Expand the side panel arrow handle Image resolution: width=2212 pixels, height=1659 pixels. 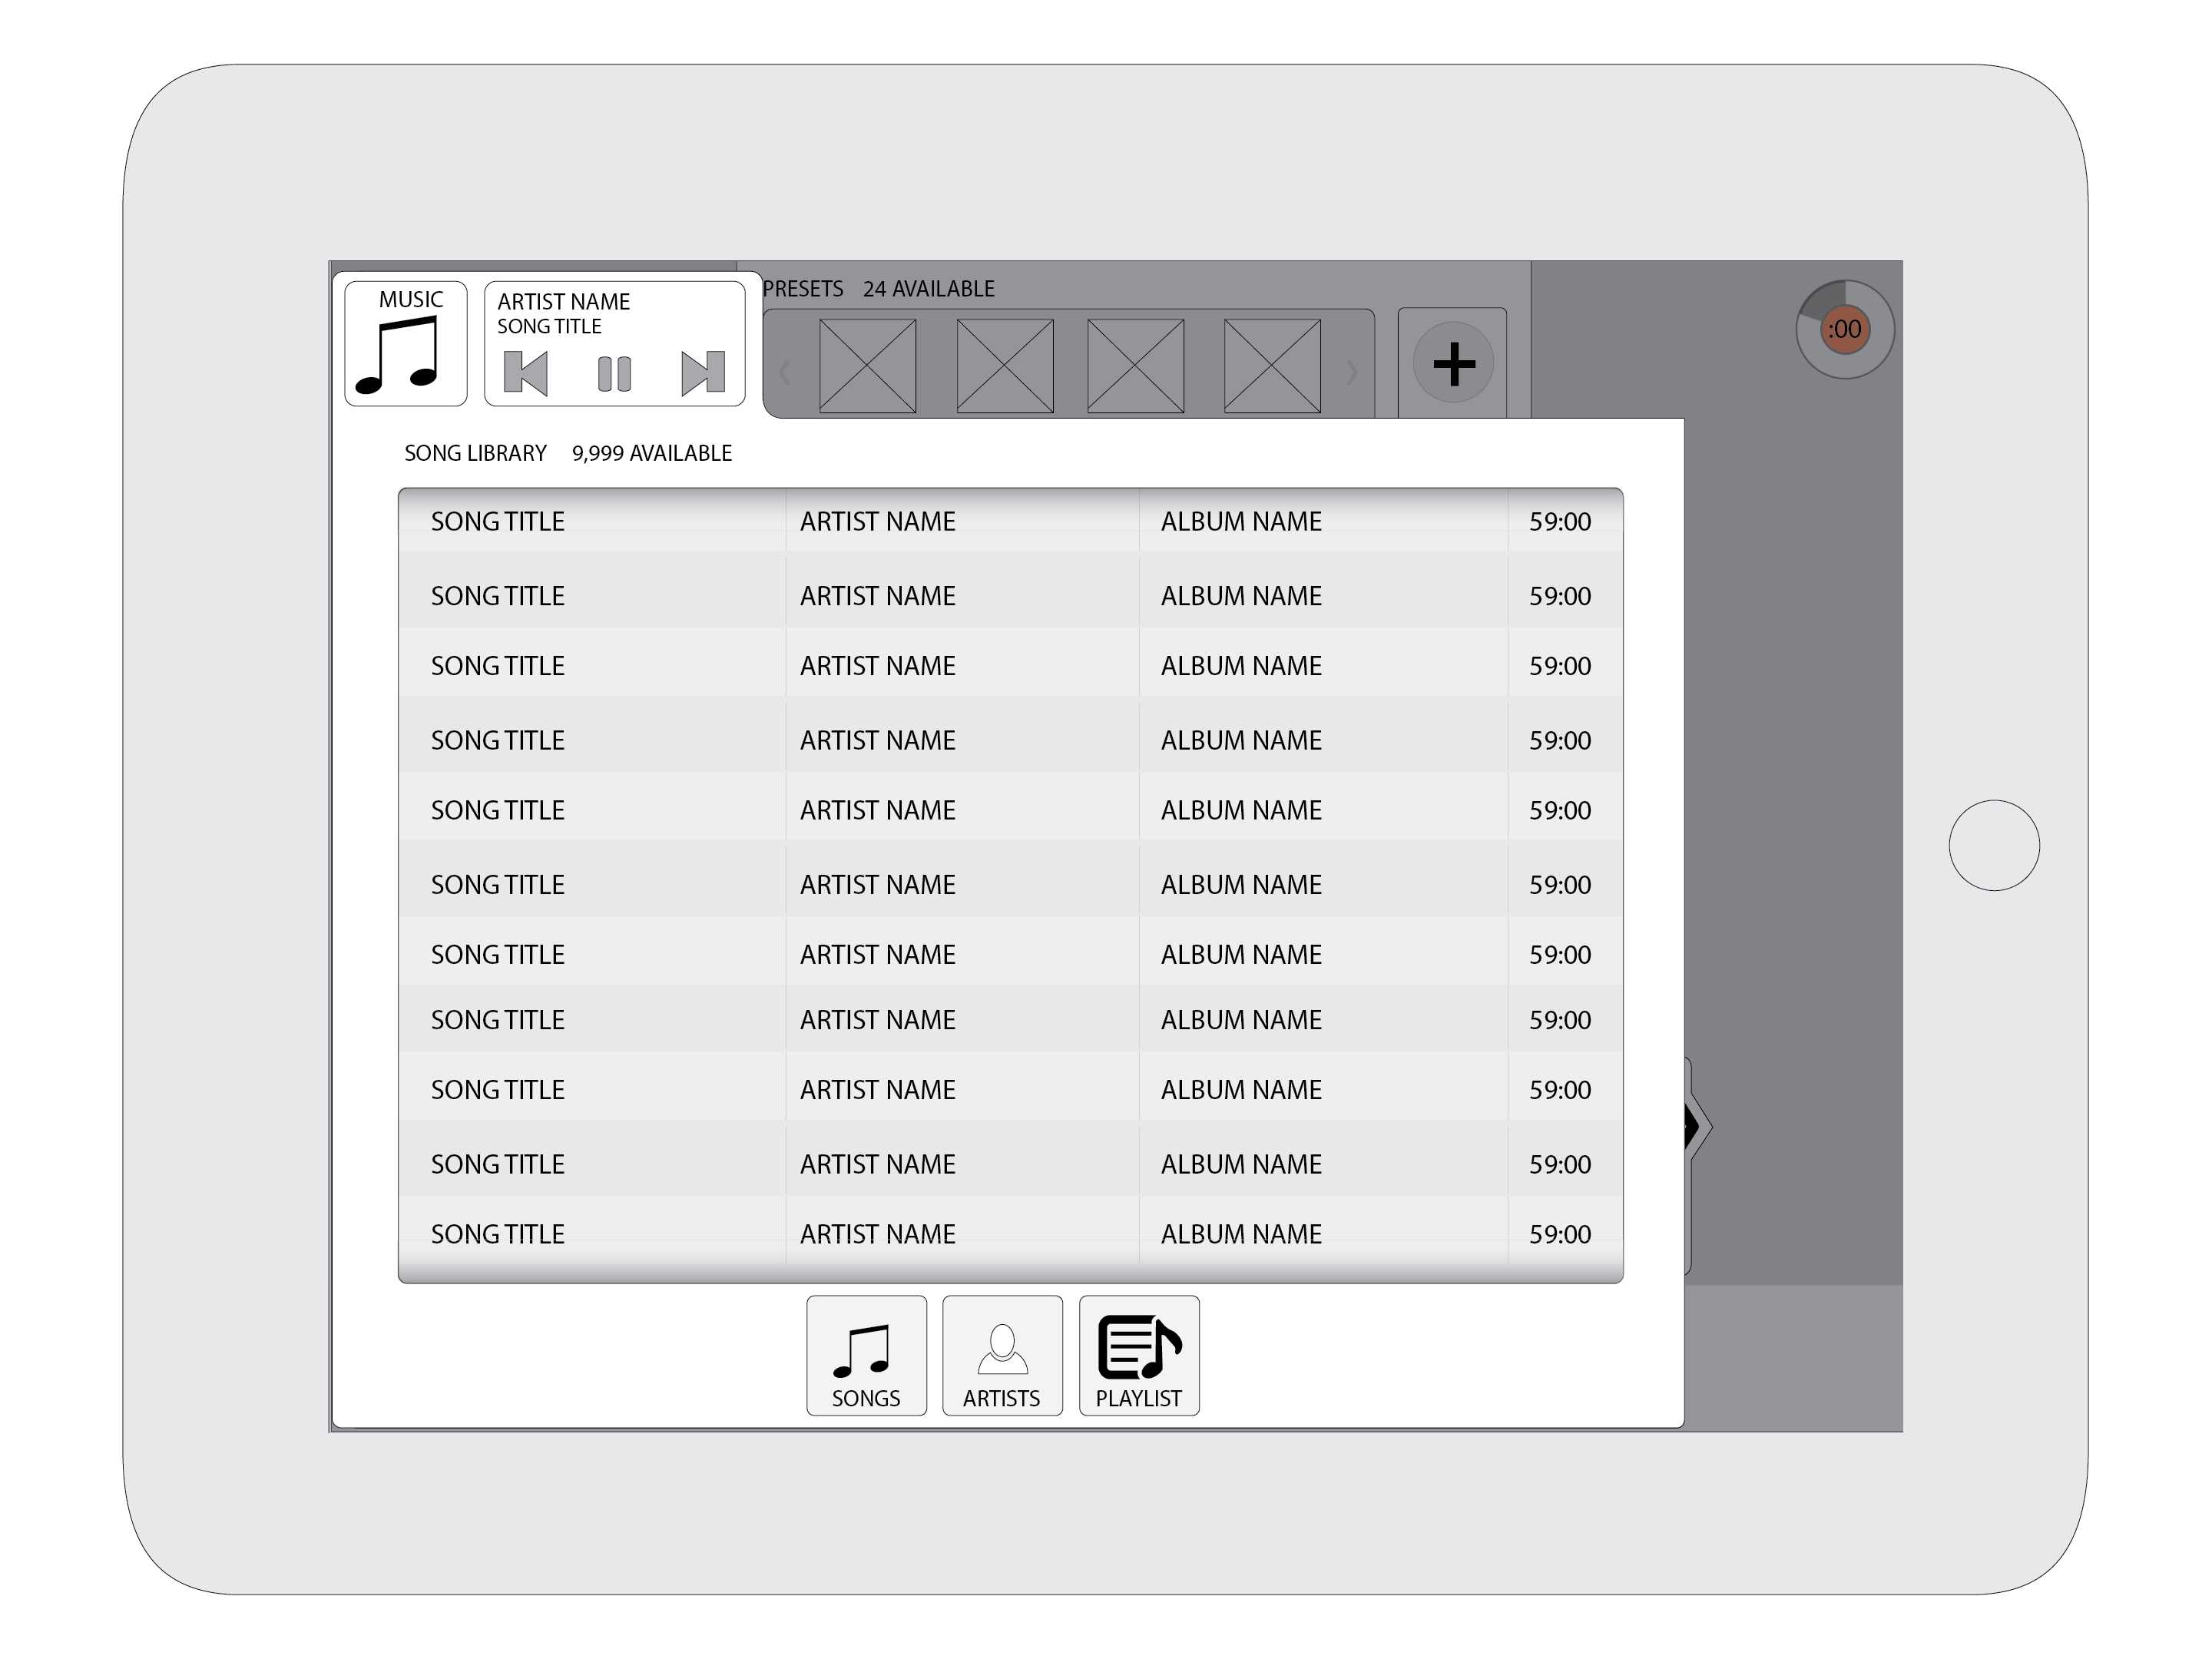click(x=1696, y=1127)
